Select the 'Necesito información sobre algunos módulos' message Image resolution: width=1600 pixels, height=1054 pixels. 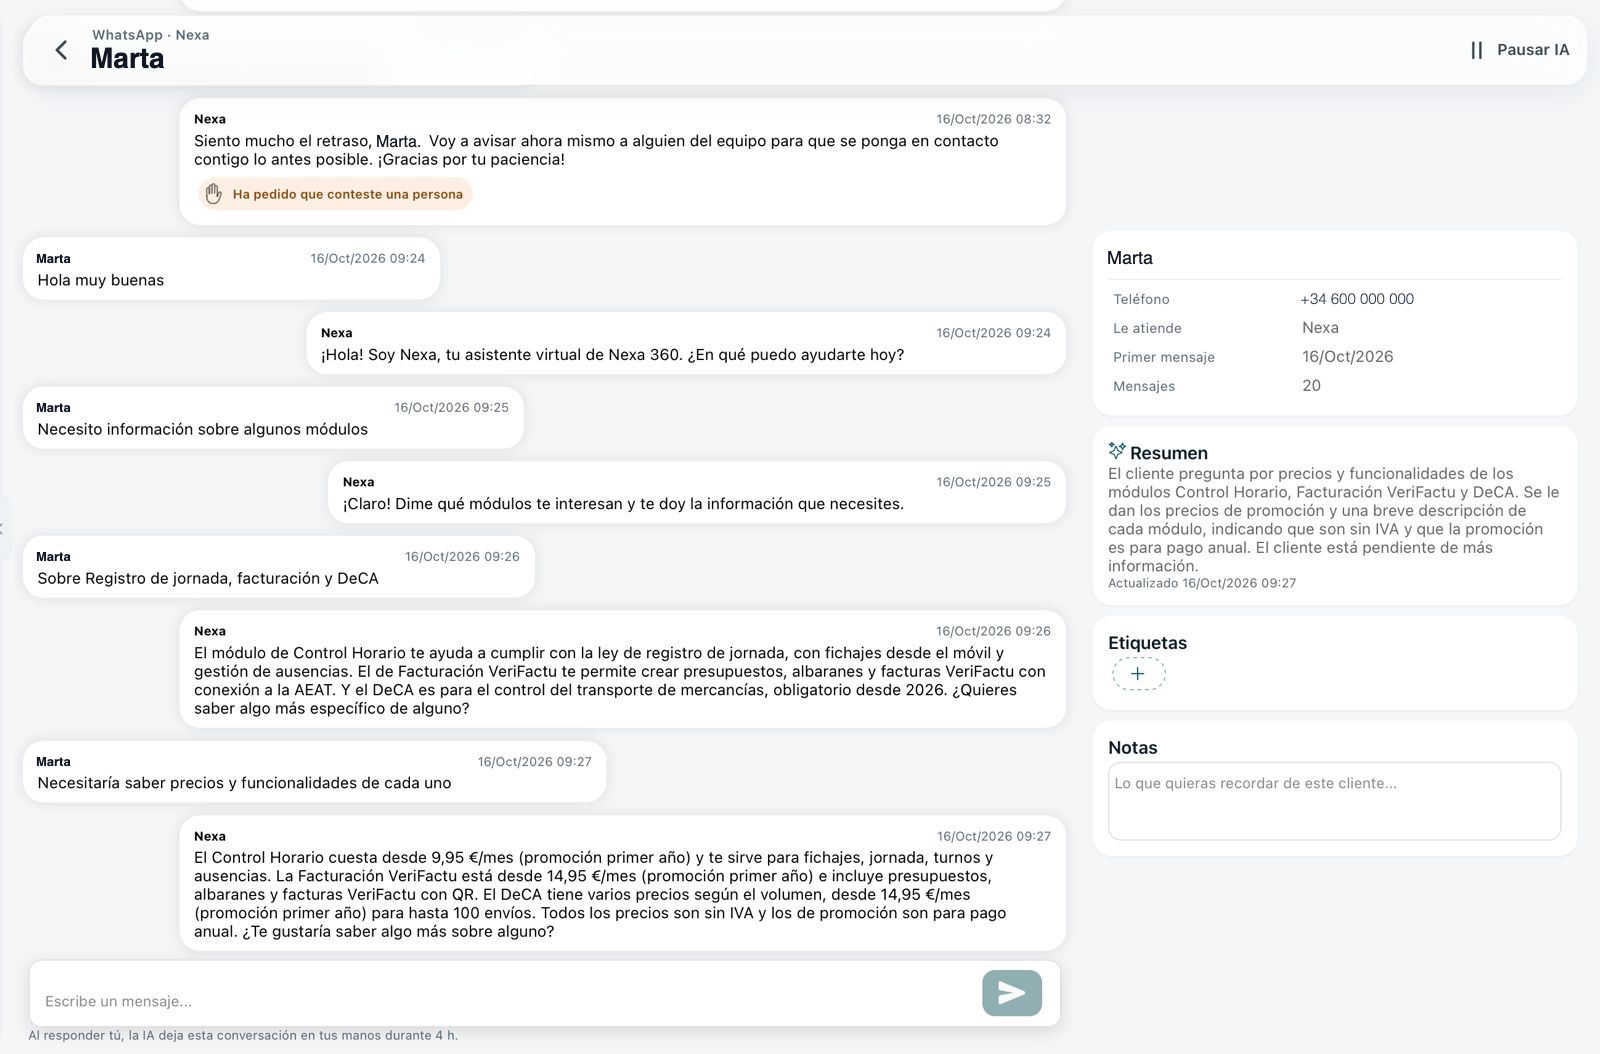[x=273, y=418]
